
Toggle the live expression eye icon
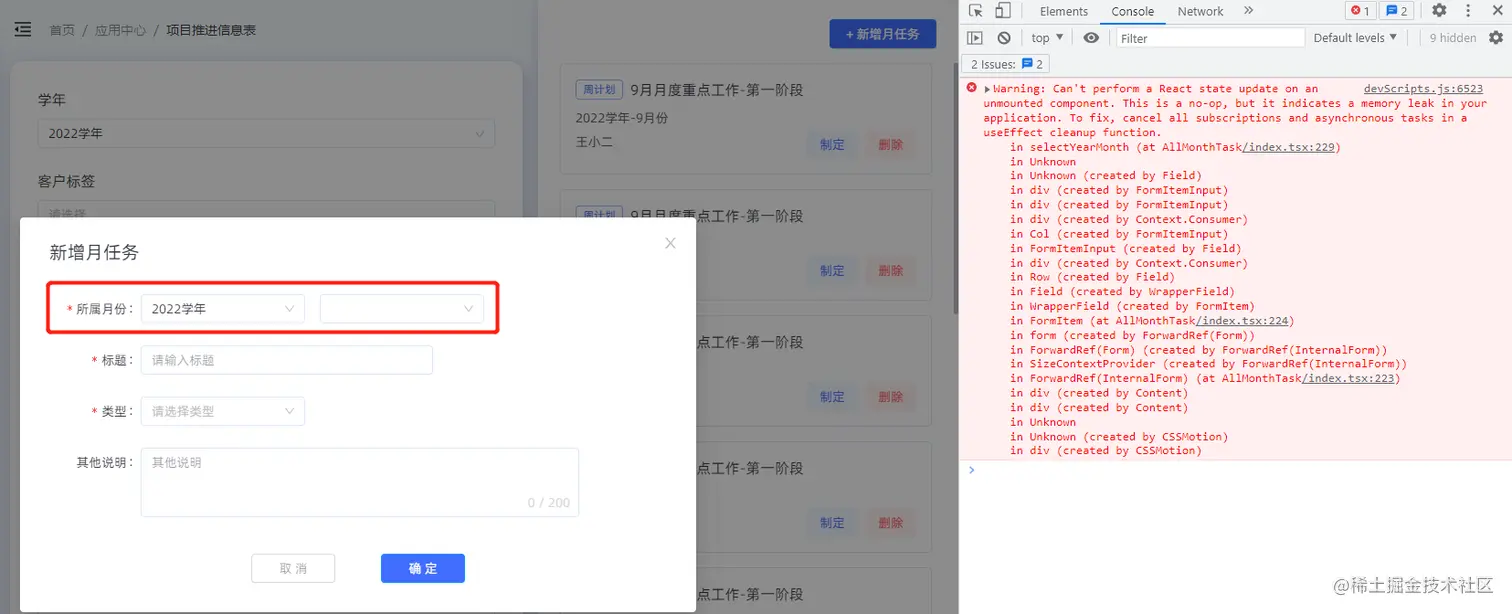point(1091,37)
